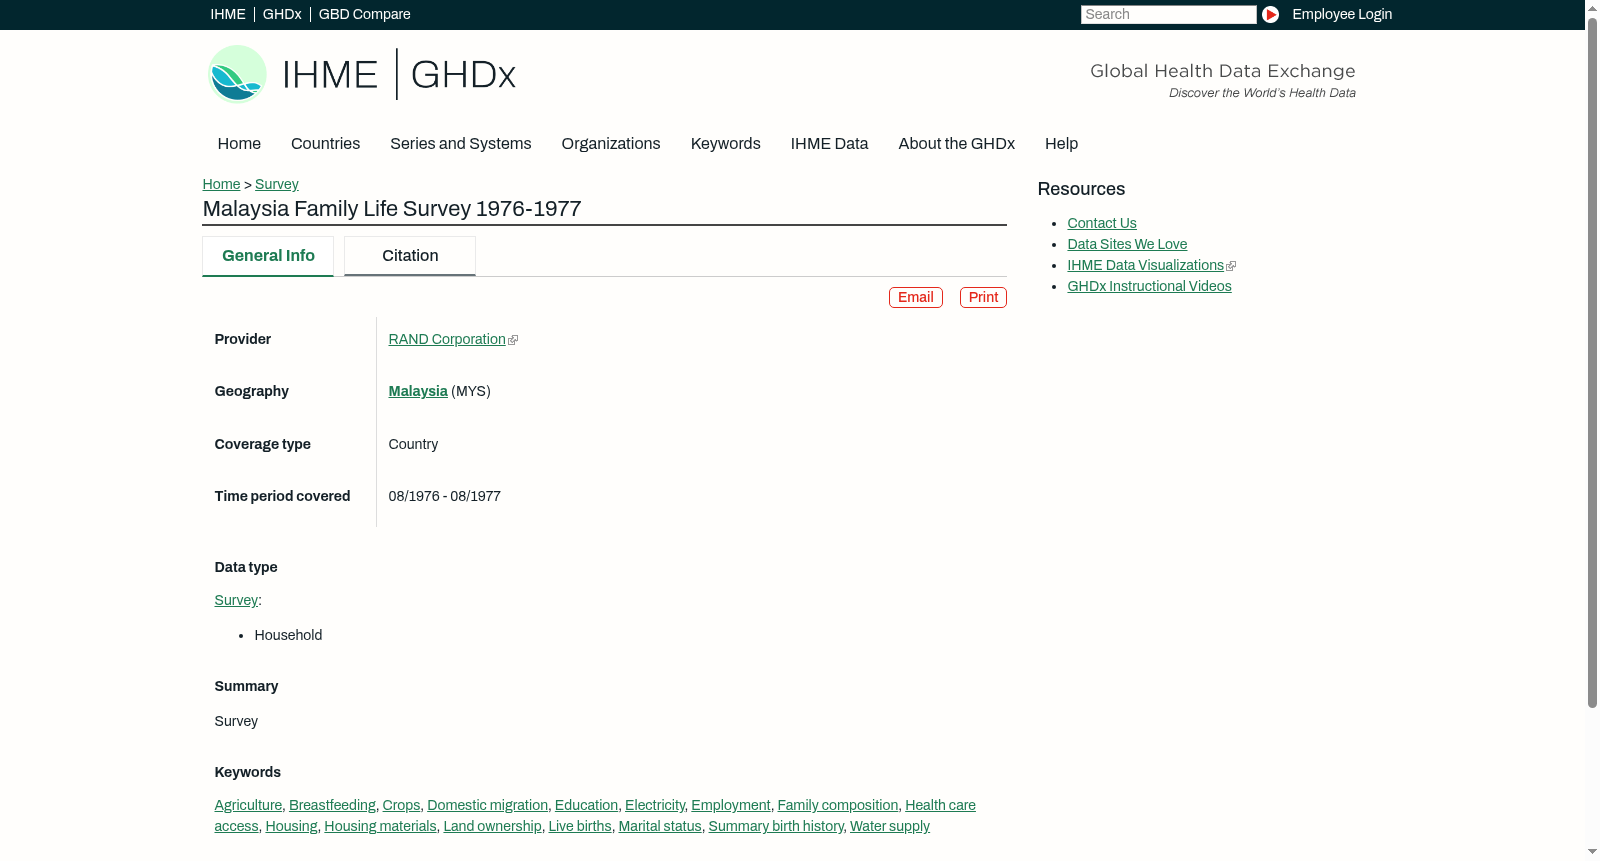The image size is (1600, 861).
Task: Click the Water supply keyword
Action: [x=890, y=827]
